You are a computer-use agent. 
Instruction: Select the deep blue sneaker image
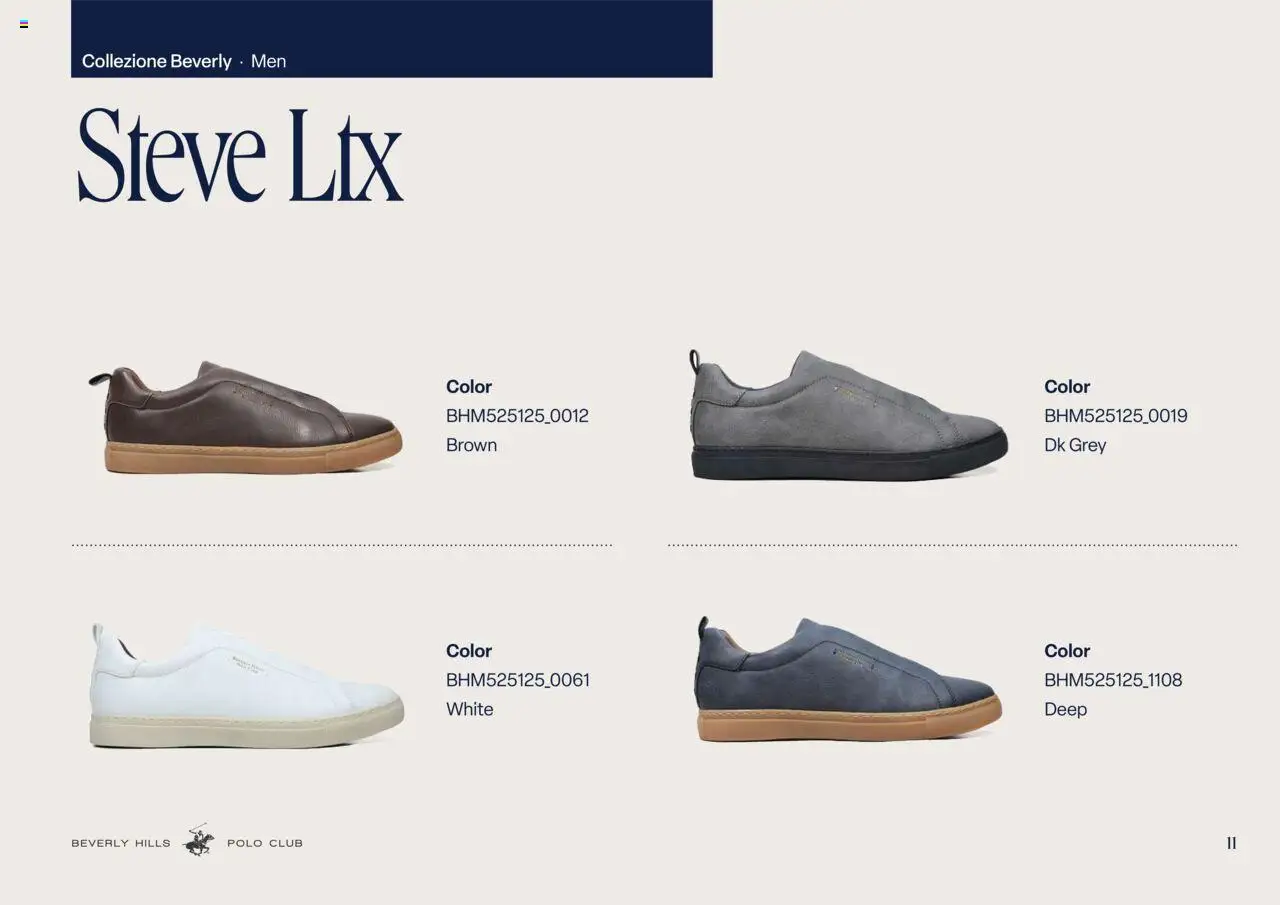click(x=848, y=679)
